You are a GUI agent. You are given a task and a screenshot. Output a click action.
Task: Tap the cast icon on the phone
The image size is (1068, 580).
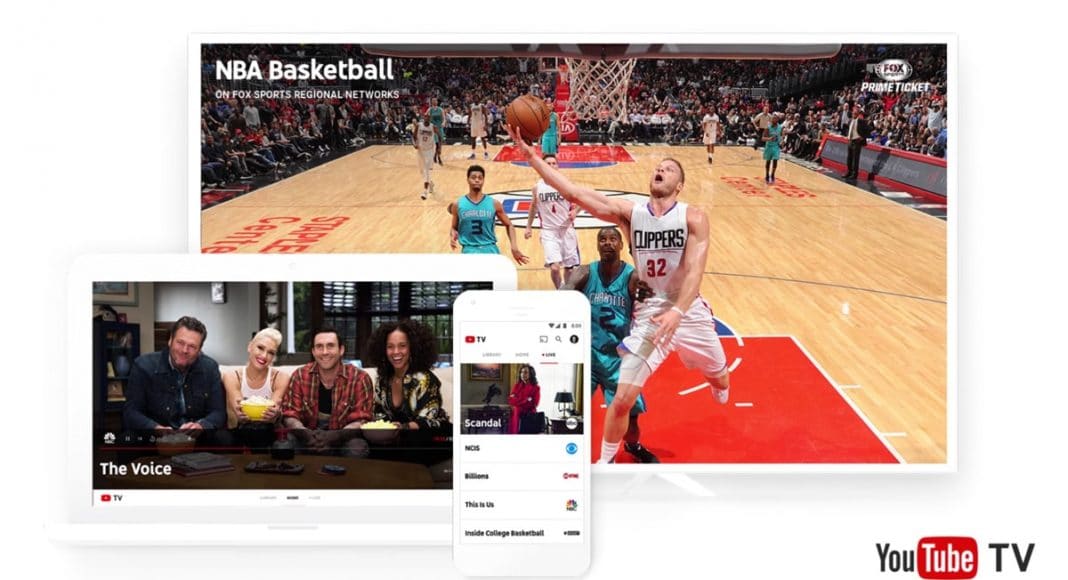[544, 338]
